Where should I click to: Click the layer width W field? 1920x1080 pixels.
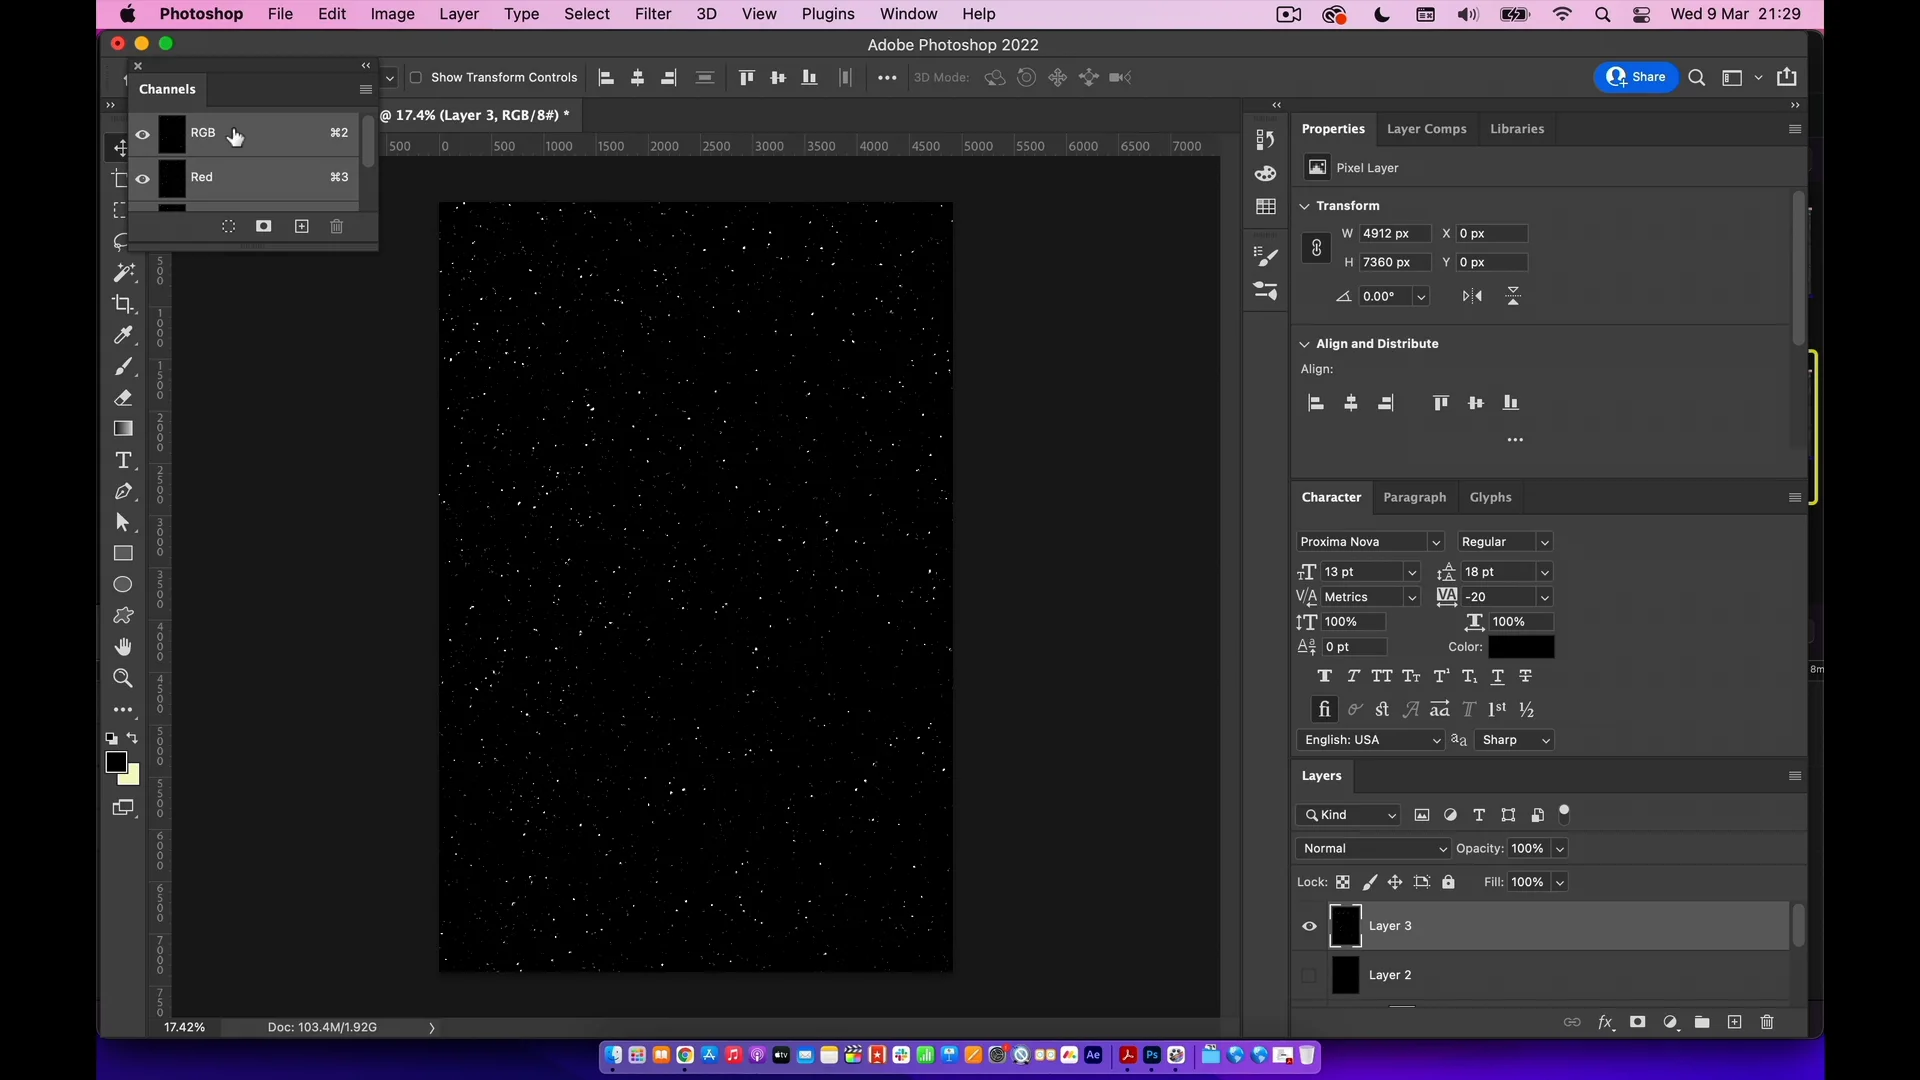(1395, 234)
